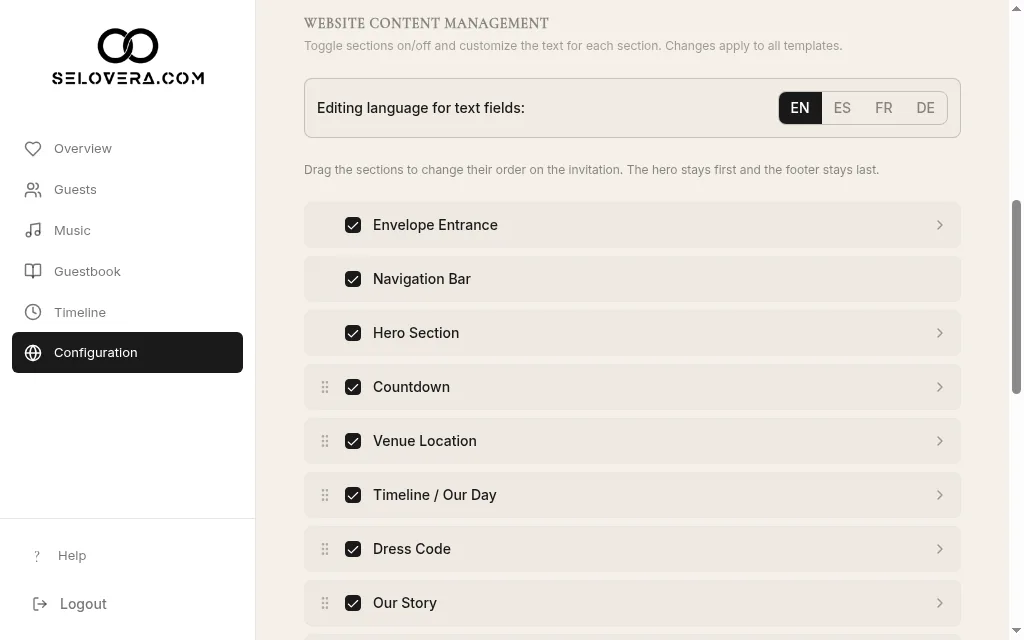The height and width of the screenshot is (640, 1024).
Task: Expand the Countdown section chevron
Action: click(x=939, y=387)
